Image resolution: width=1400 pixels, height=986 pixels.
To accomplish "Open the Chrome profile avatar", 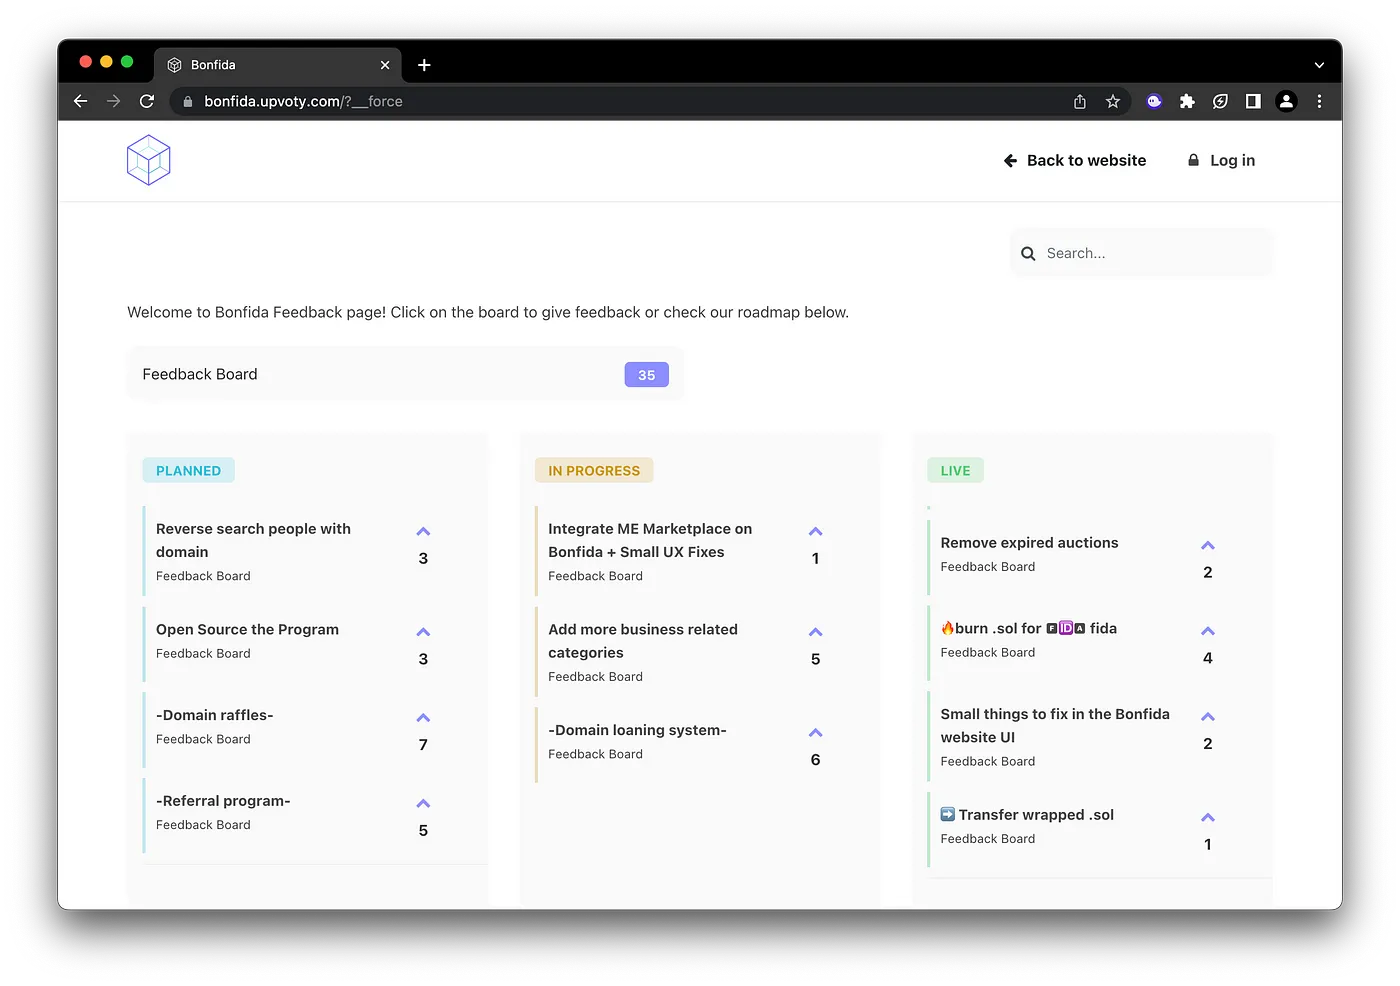I will 1287,101.
